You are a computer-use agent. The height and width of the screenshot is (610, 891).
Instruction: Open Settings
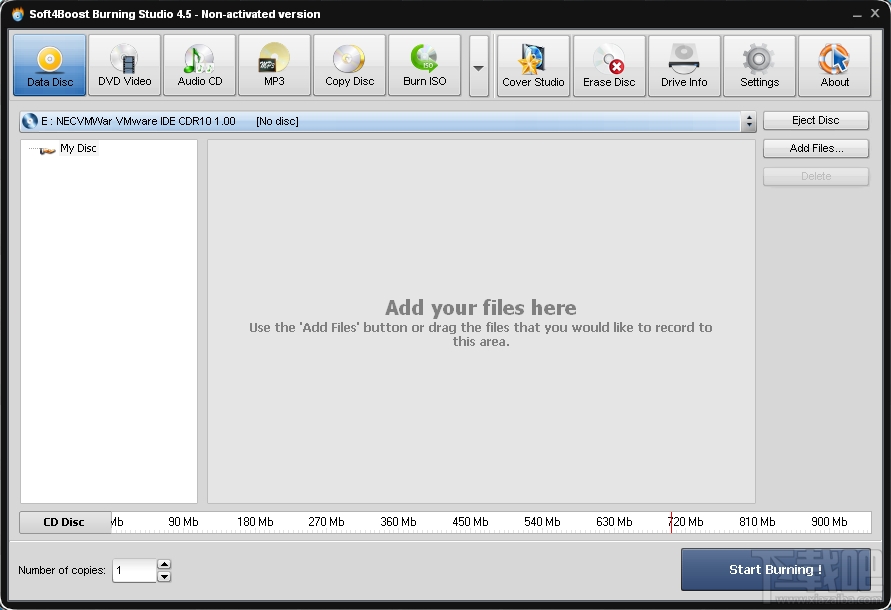[x=759, y=66]
